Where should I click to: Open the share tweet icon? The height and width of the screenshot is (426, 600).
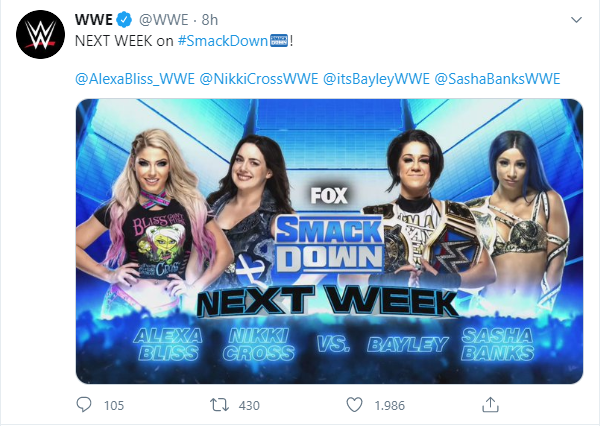click(x=490, y=405)
